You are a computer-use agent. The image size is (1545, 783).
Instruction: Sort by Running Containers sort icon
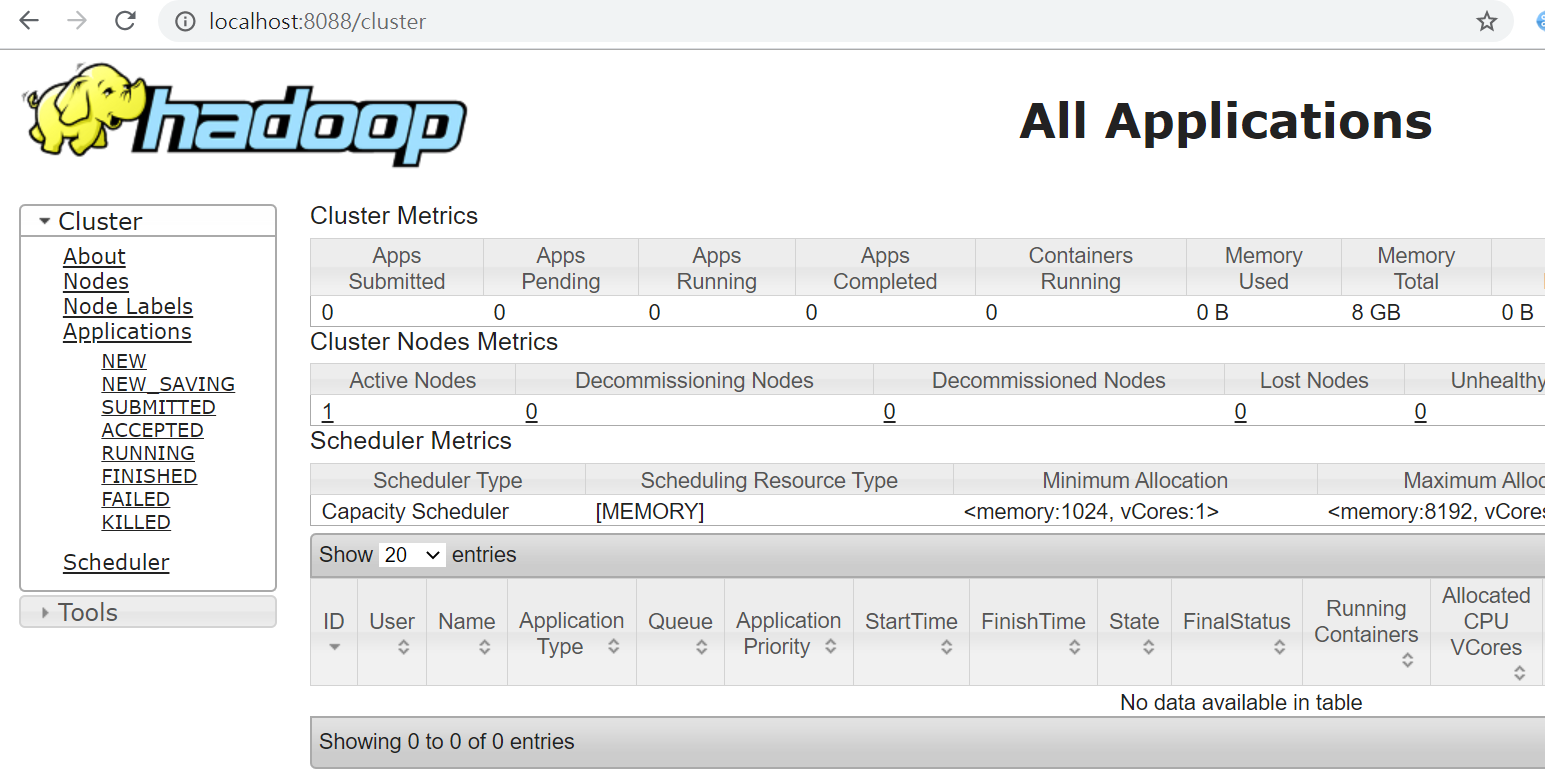[x=1408, y=660]
